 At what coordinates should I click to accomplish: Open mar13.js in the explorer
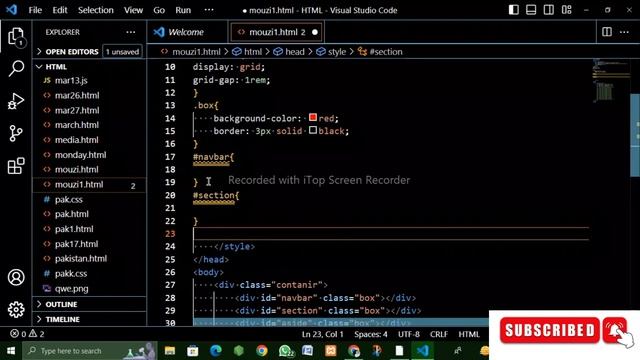click(x=71, y=80)
